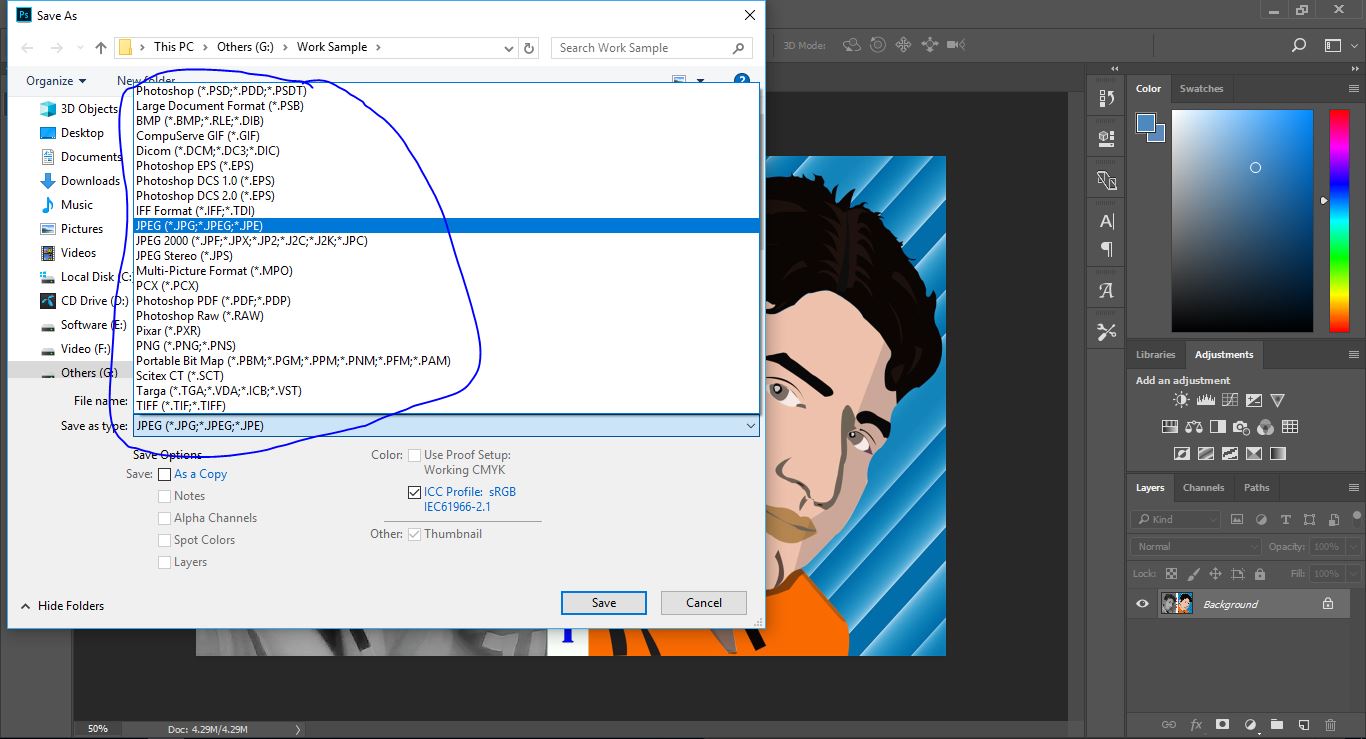
Task: Delete layer with trash icon
Action: point(1330,724)
